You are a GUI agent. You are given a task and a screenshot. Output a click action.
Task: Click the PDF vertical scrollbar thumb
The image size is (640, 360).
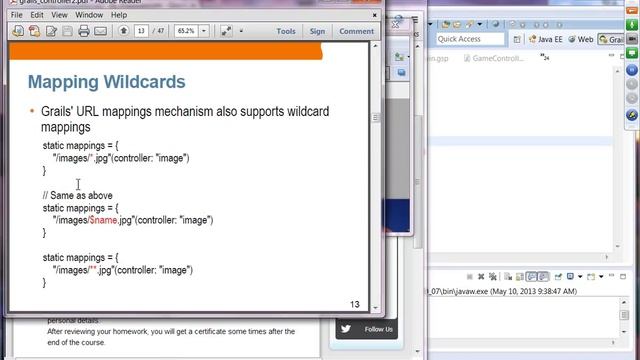click(376, 118)
